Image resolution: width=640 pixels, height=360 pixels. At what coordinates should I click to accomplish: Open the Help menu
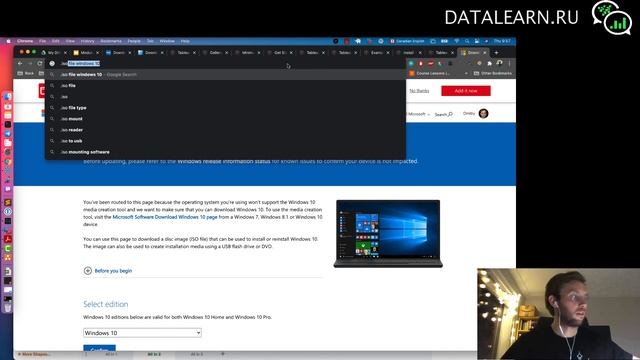coord(185,41)
